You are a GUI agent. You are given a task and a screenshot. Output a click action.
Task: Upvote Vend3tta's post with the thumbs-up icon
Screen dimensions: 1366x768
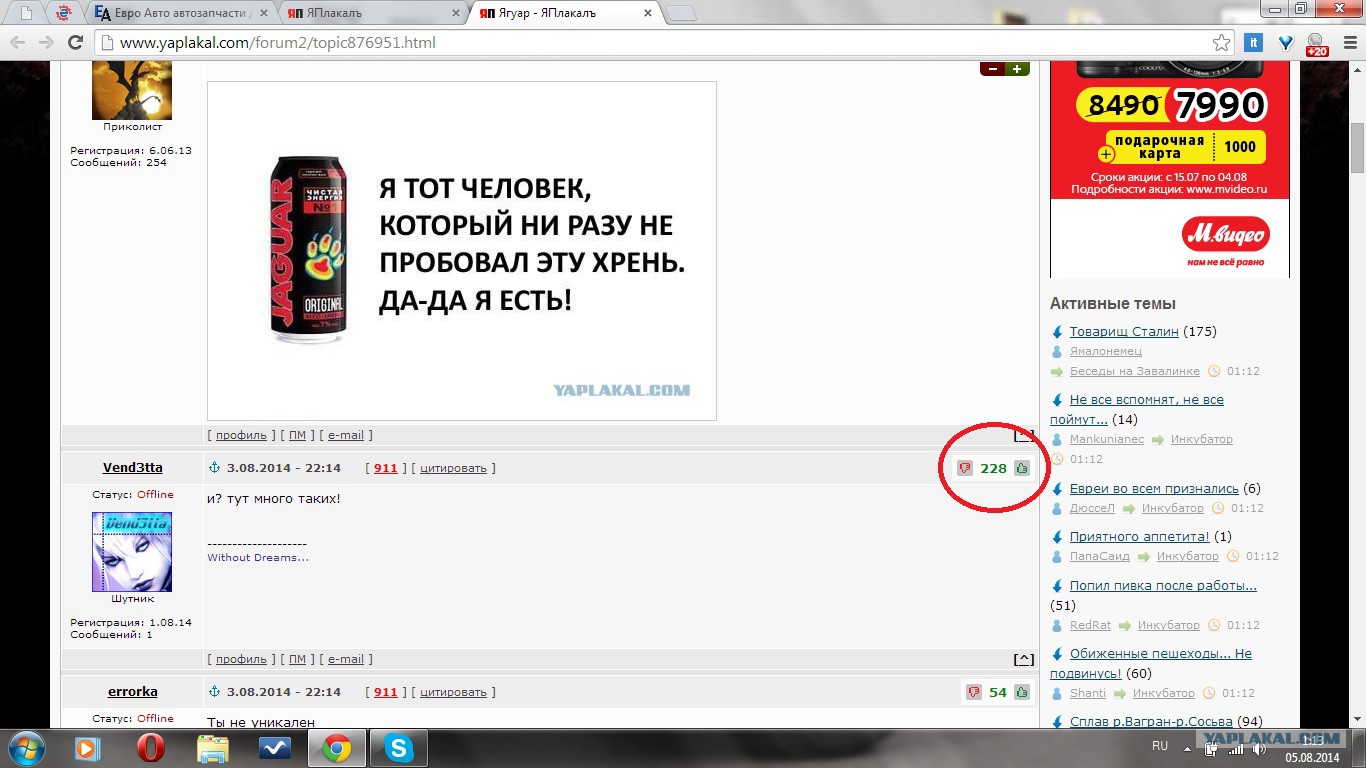tap(1021, 468)
